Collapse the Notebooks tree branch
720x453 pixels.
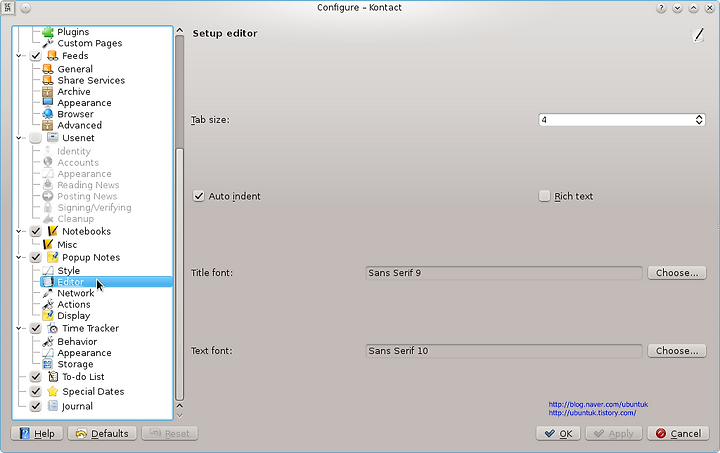(19, 231)
